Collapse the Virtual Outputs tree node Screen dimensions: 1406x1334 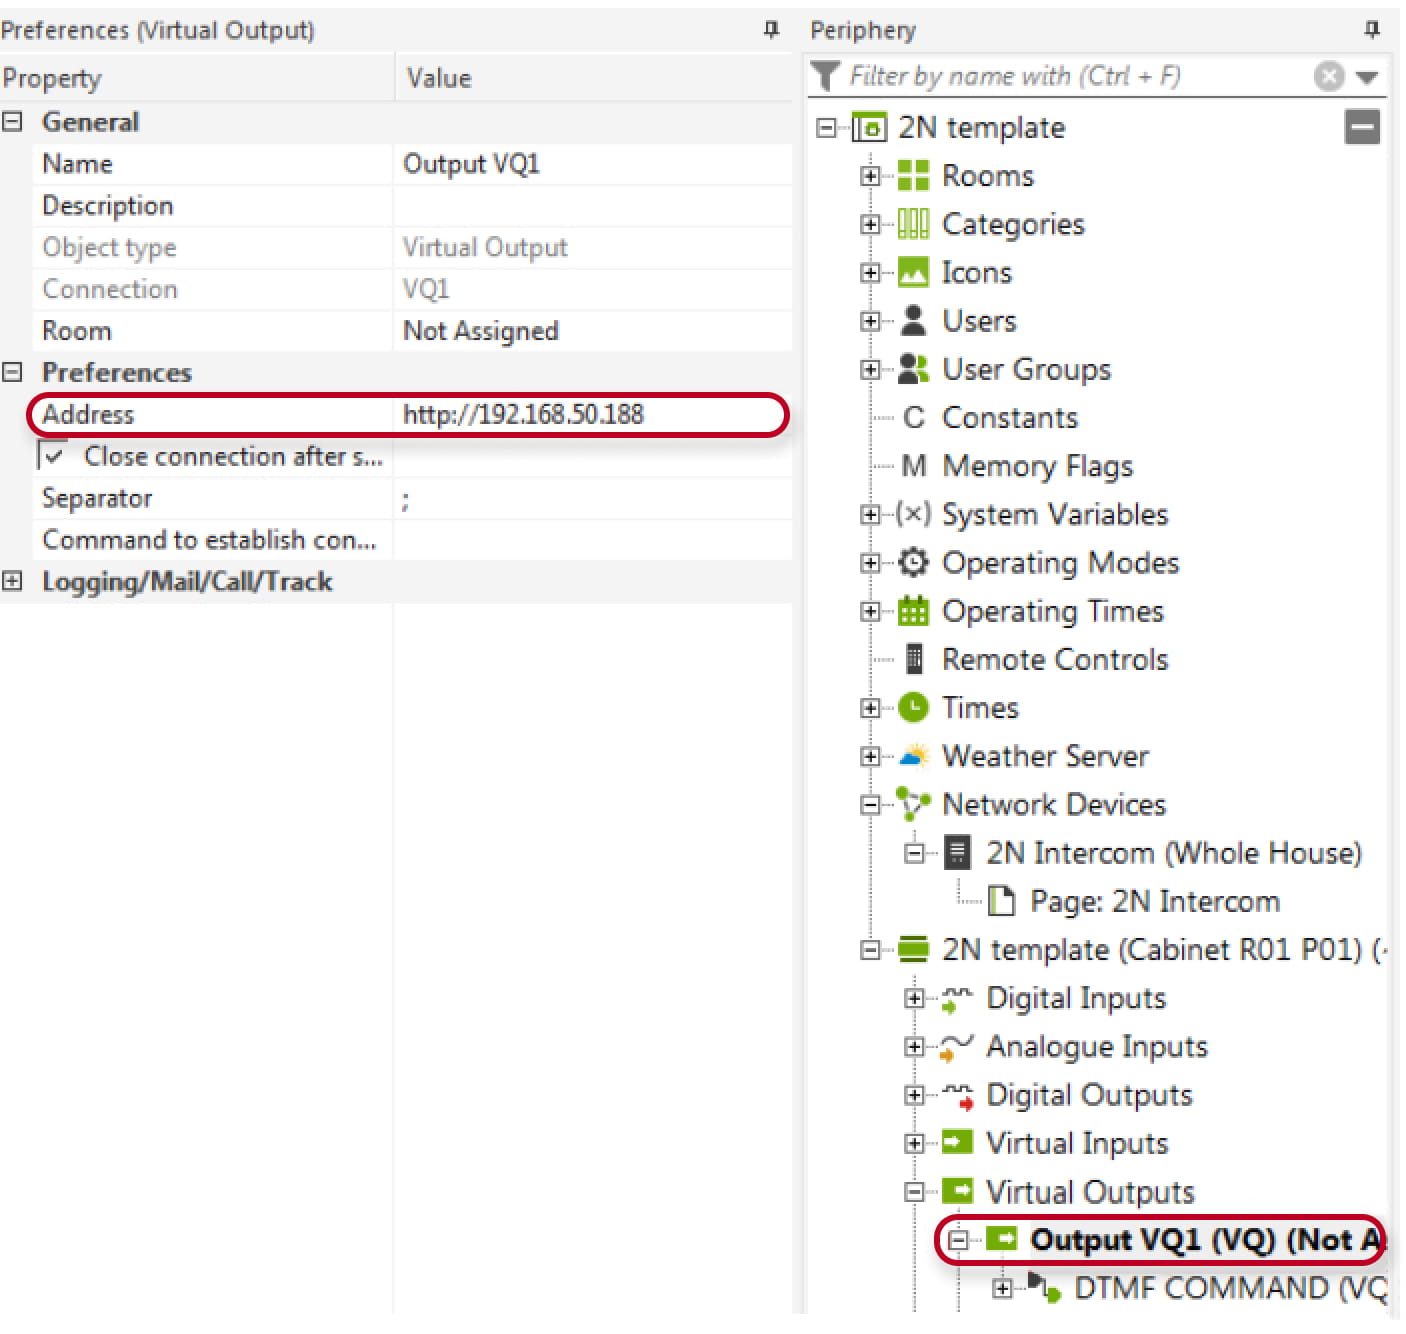[x=914, y=1191]
